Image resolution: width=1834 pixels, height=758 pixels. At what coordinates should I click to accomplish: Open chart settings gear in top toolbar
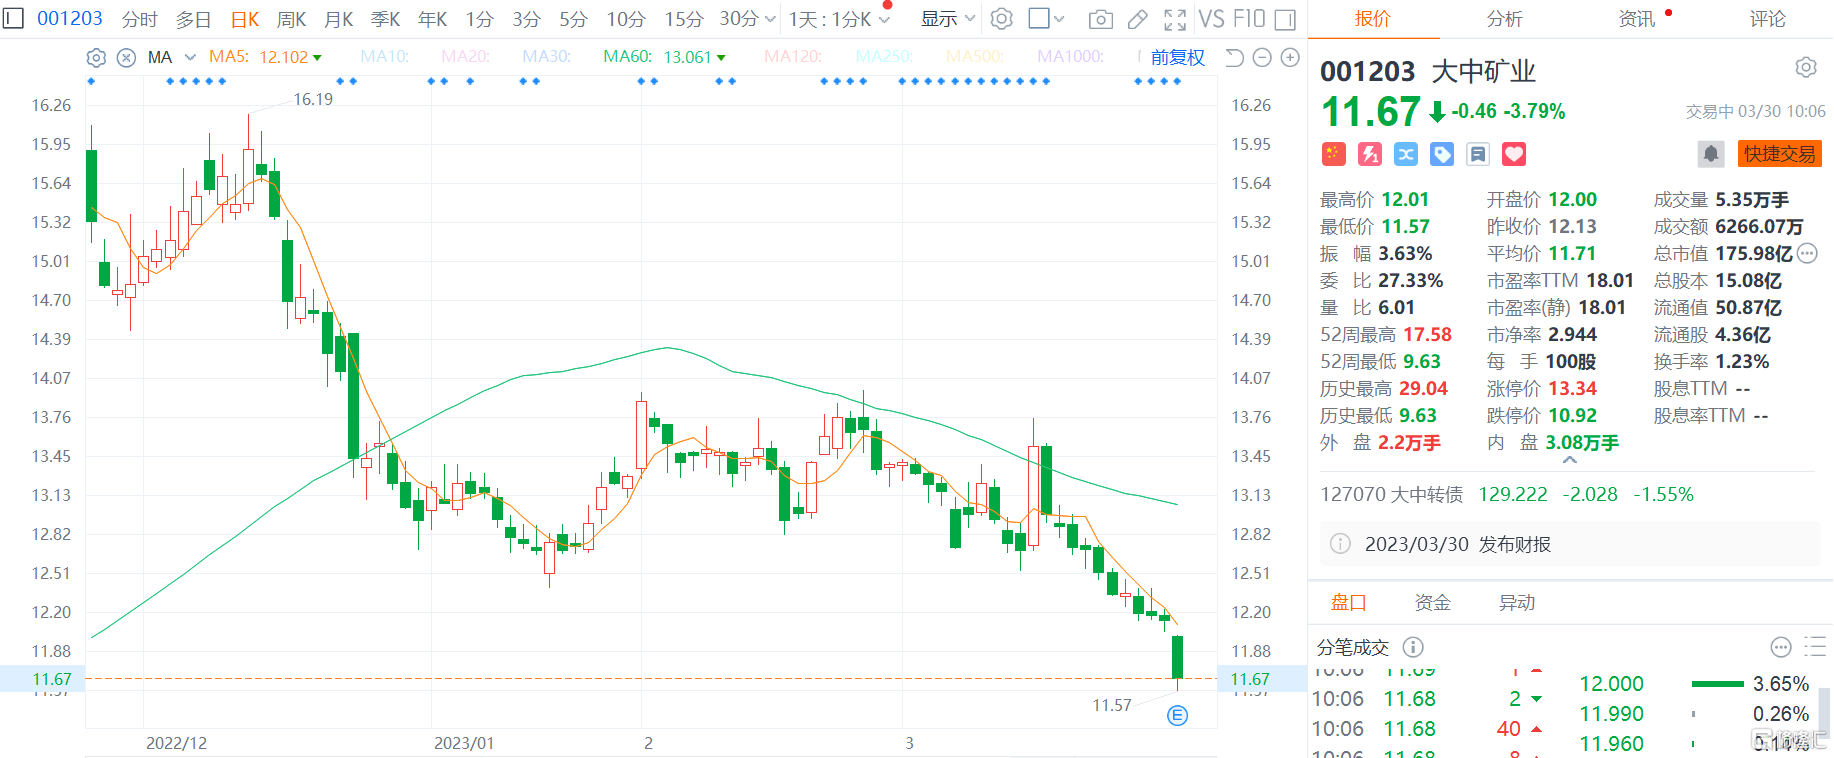coord(1001,18)
